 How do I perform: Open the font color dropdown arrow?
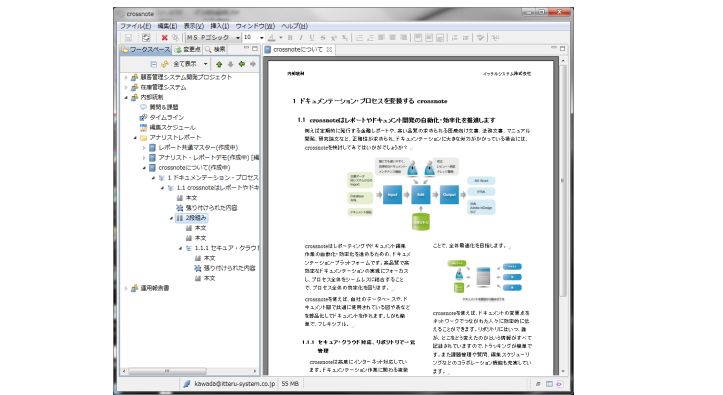point(280,38)
